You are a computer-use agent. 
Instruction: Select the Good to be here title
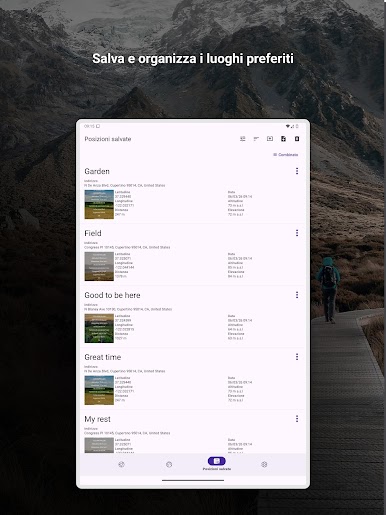point(112,295)
